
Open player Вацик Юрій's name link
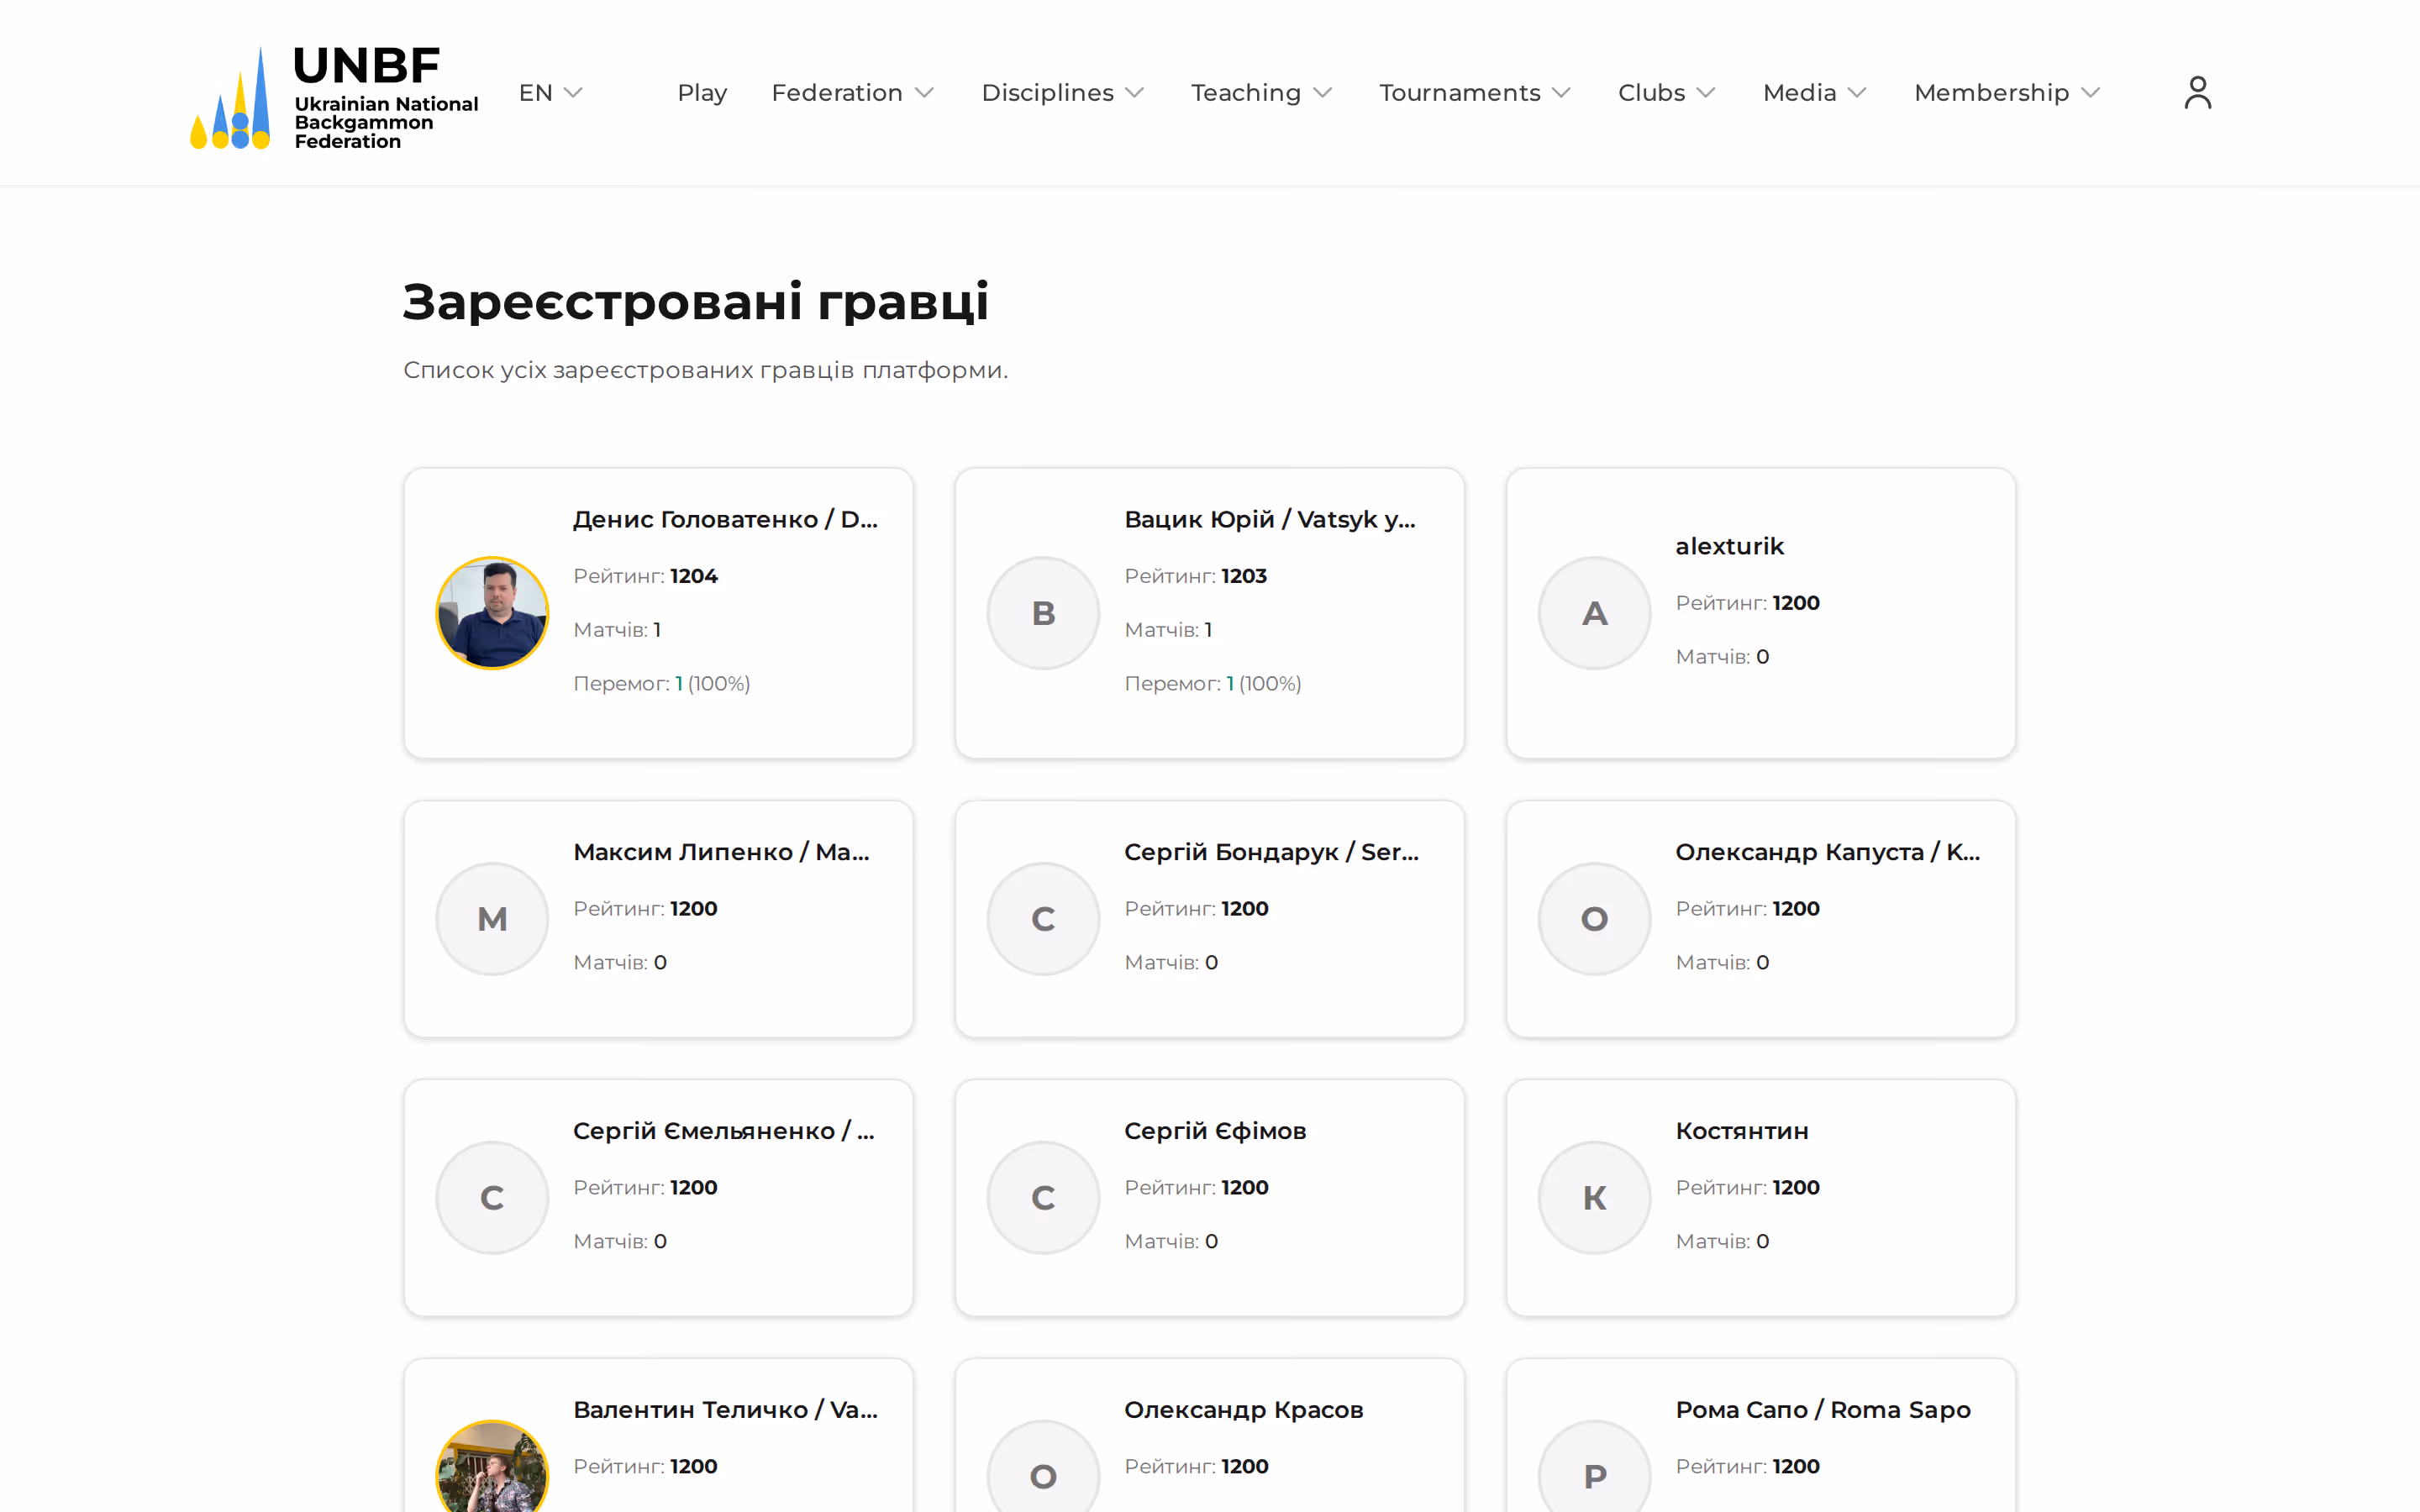[x=1270, y=519]
